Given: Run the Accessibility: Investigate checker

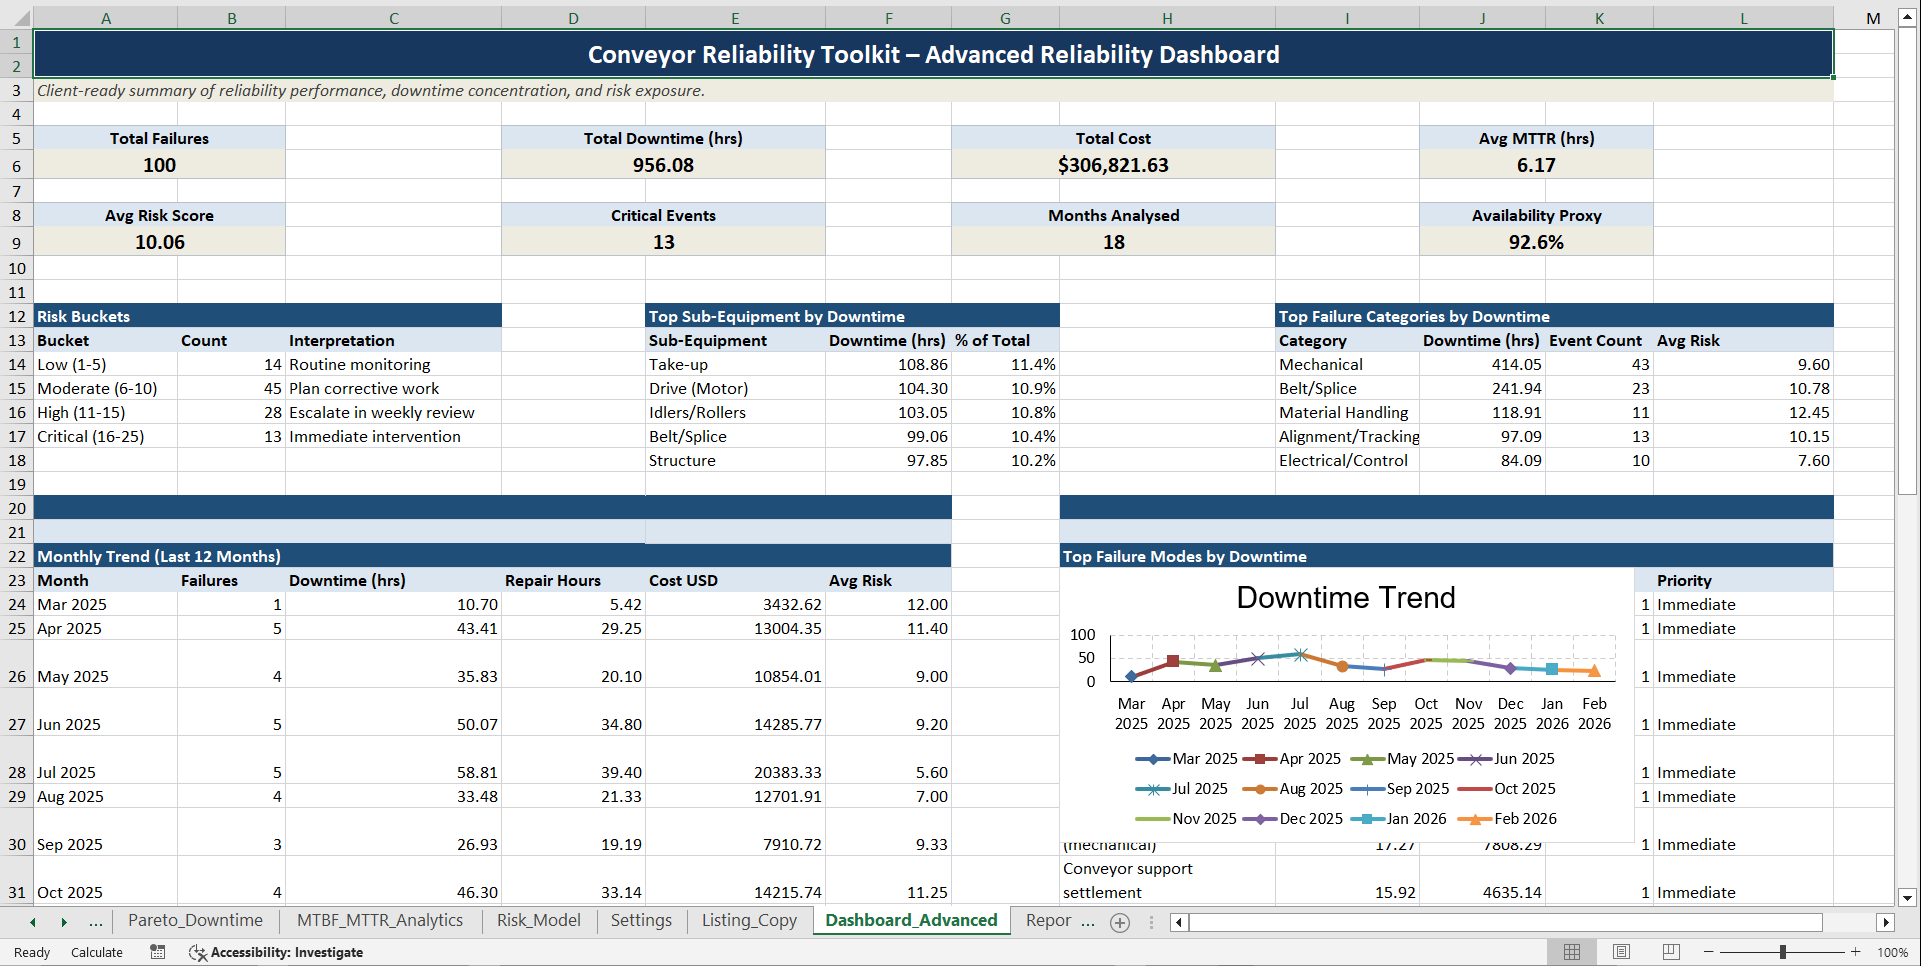Looking at the screenshot, I should point(276,952).
